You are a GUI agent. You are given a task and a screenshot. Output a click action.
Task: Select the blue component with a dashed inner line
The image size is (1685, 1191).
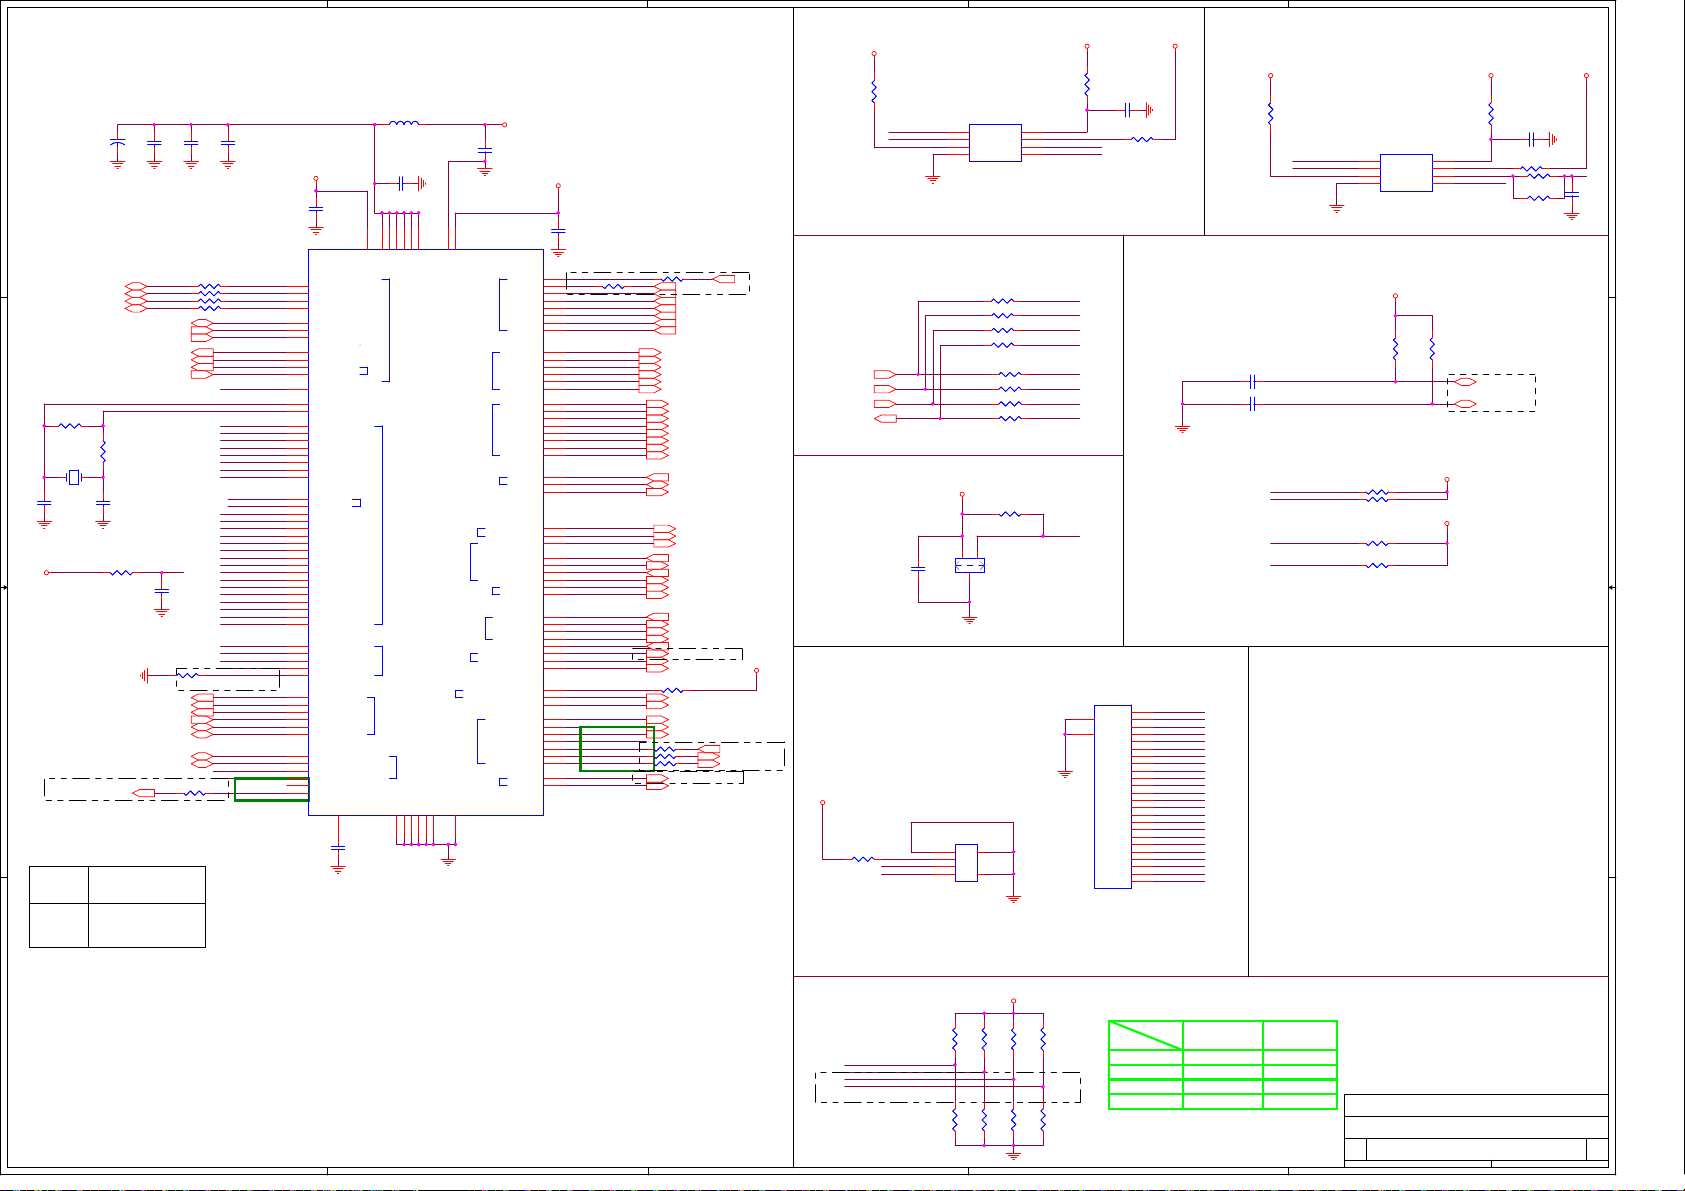tap(970, 565)
